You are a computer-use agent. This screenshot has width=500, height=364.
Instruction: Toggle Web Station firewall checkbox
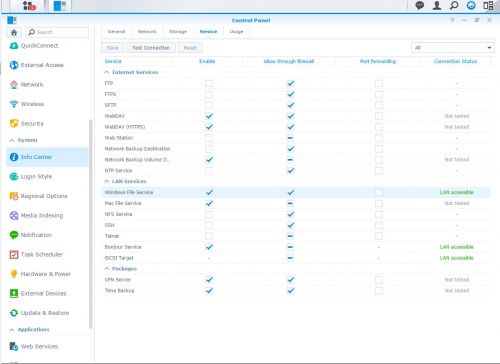coord(290,138)
